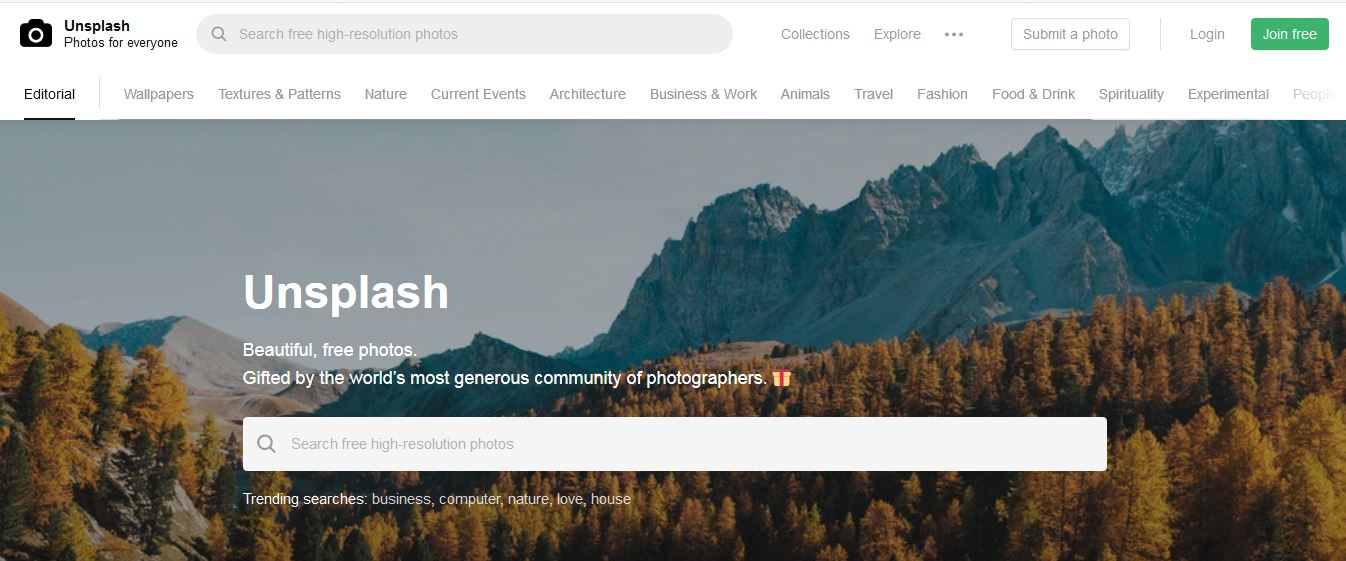Focus the large hero search field
The image size is (1346, 561).
click(x=675, y=444)
